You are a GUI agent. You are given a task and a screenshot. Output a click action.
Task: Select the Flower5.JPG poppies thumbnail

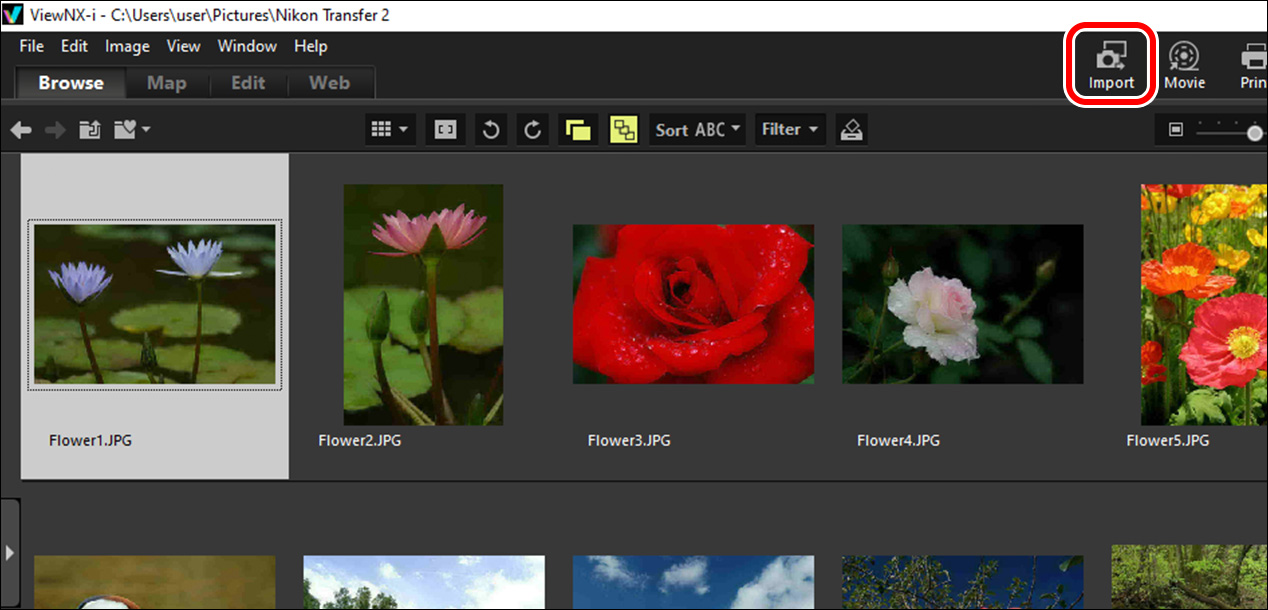click(1204, 304)
